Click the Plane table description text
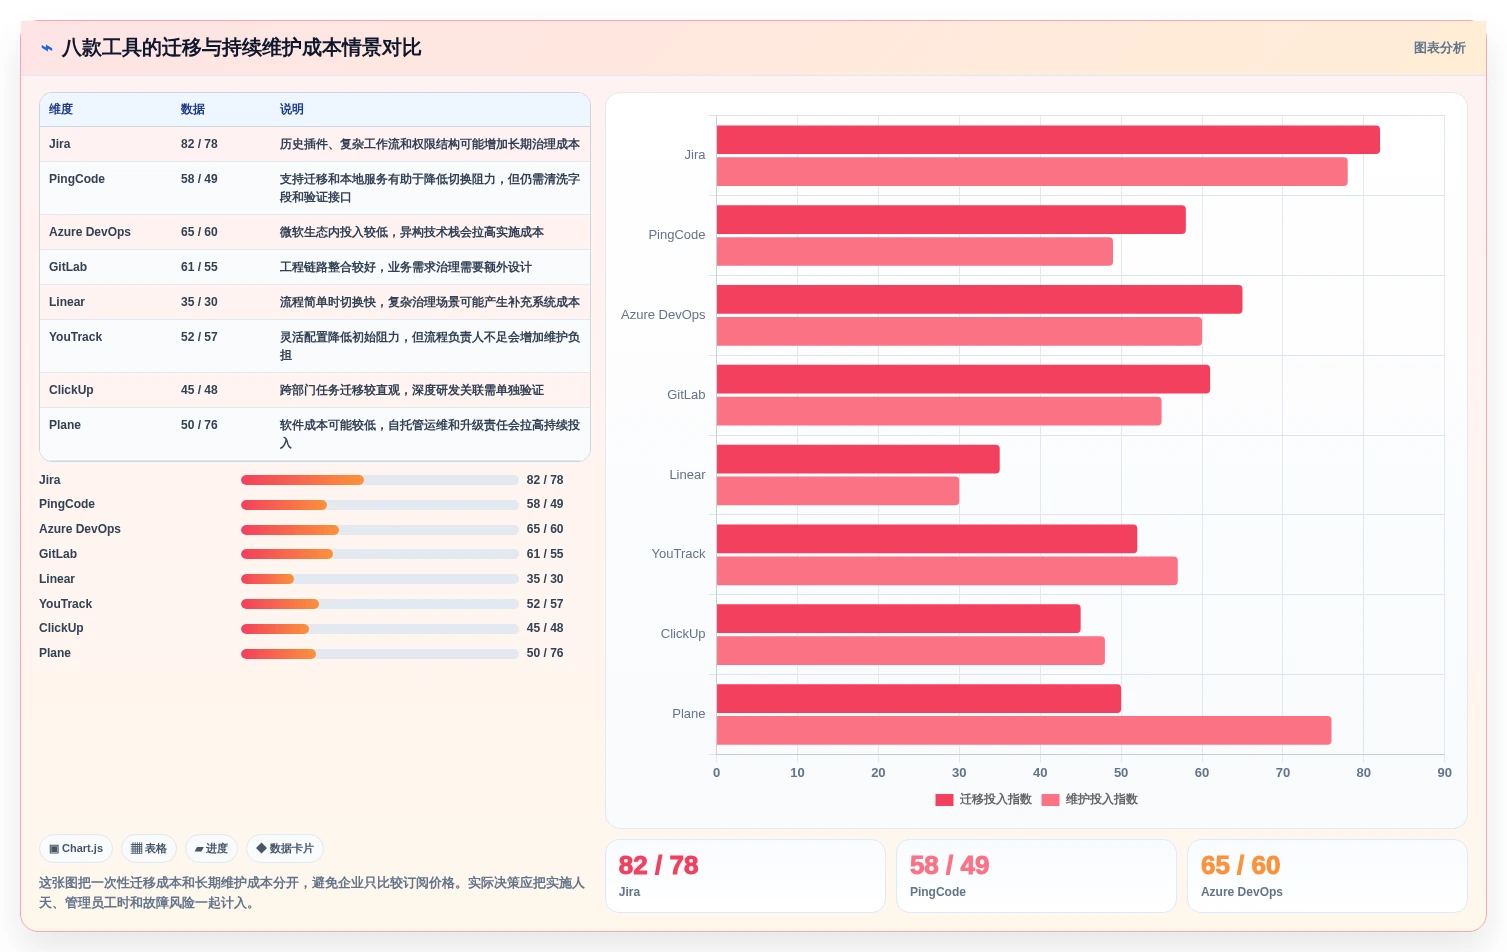 430,434
